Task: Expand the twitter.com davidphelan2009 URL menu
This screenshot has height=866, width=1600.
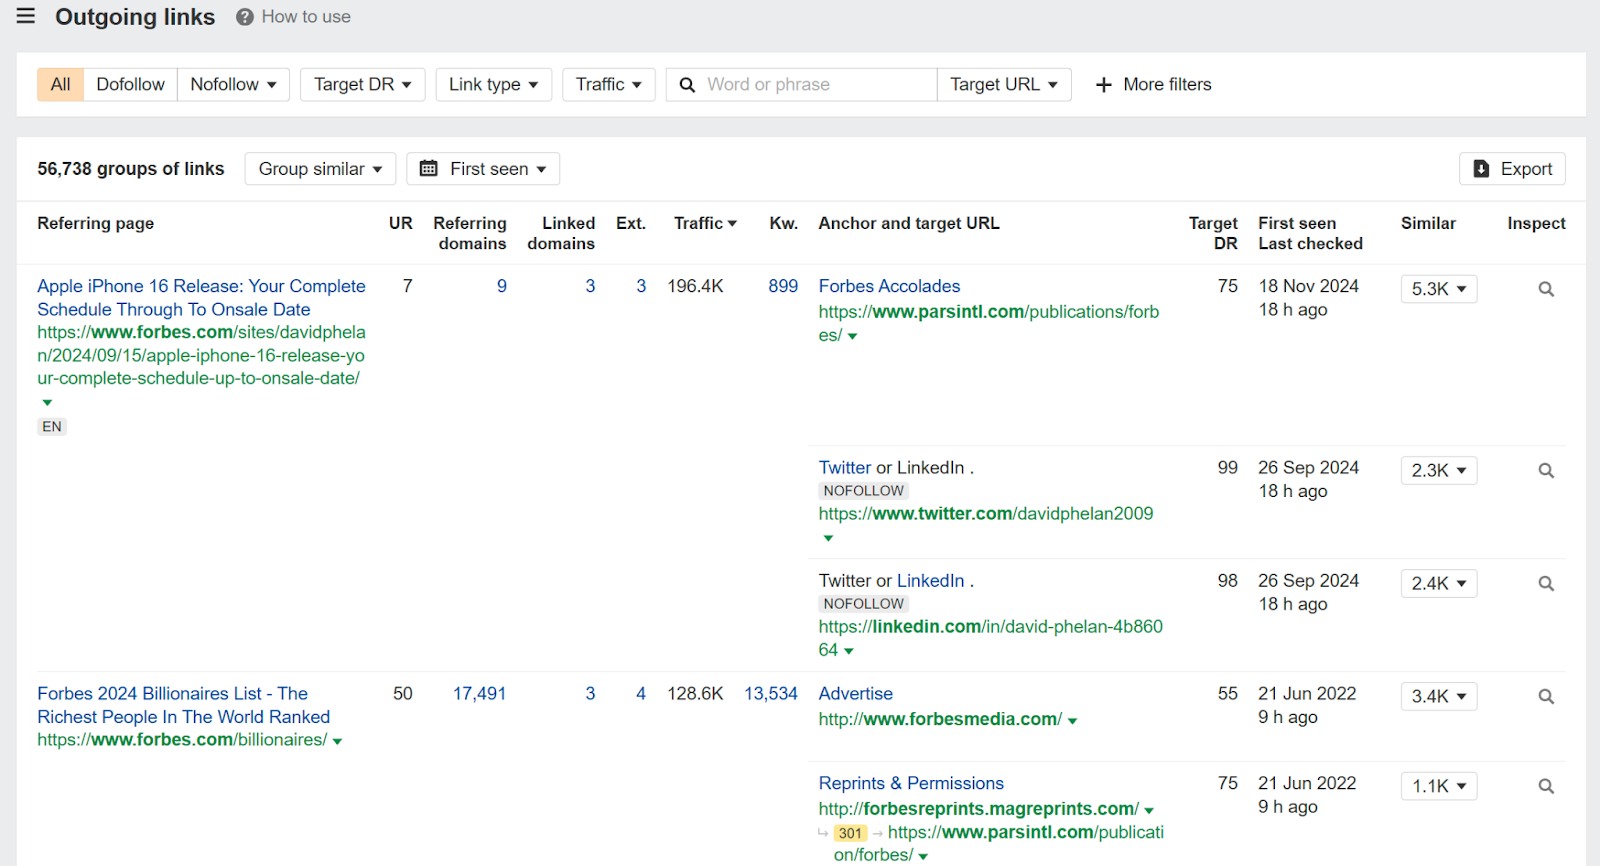Action: [828, 538]
